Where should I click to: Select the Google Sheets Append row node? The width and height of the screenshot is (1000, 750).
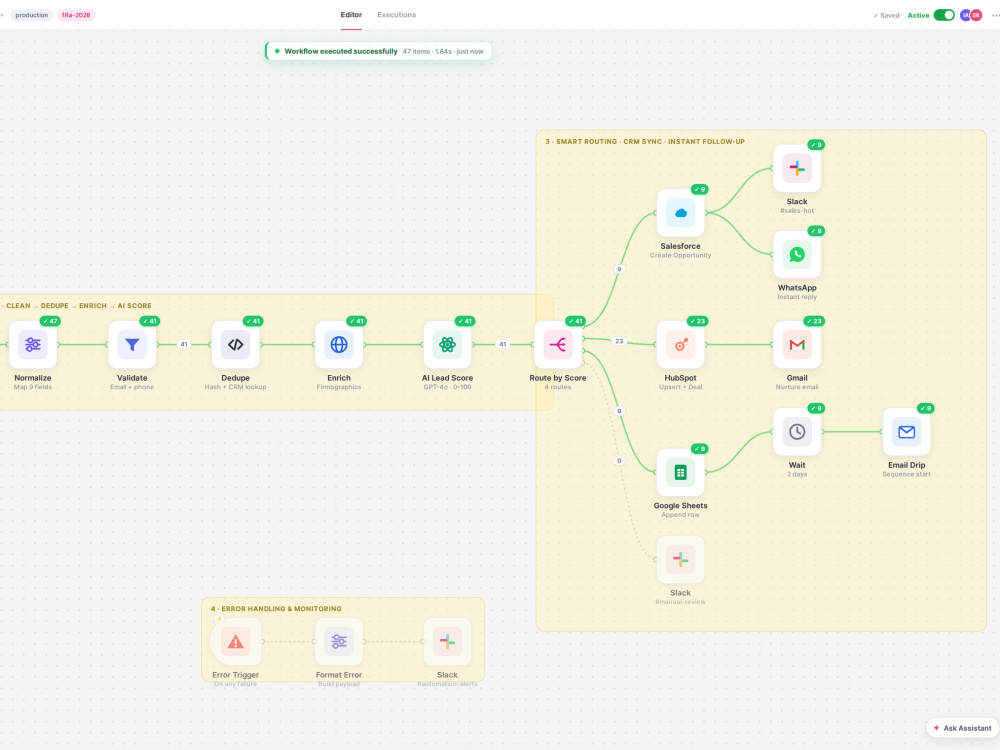click(x=680, y=472)
